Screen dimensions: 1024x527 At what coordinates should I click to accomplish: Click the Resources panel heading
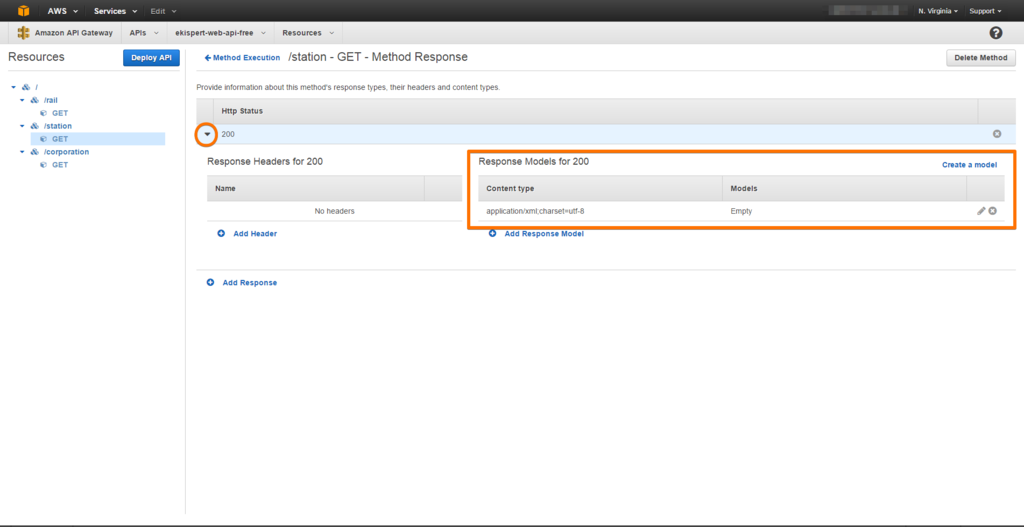tap(36, 57)
